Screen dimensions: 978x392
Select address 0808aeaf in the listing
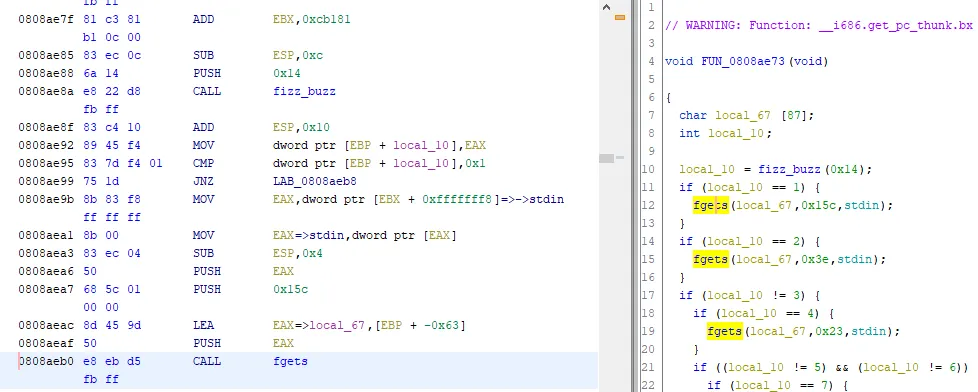click(46, 343)
